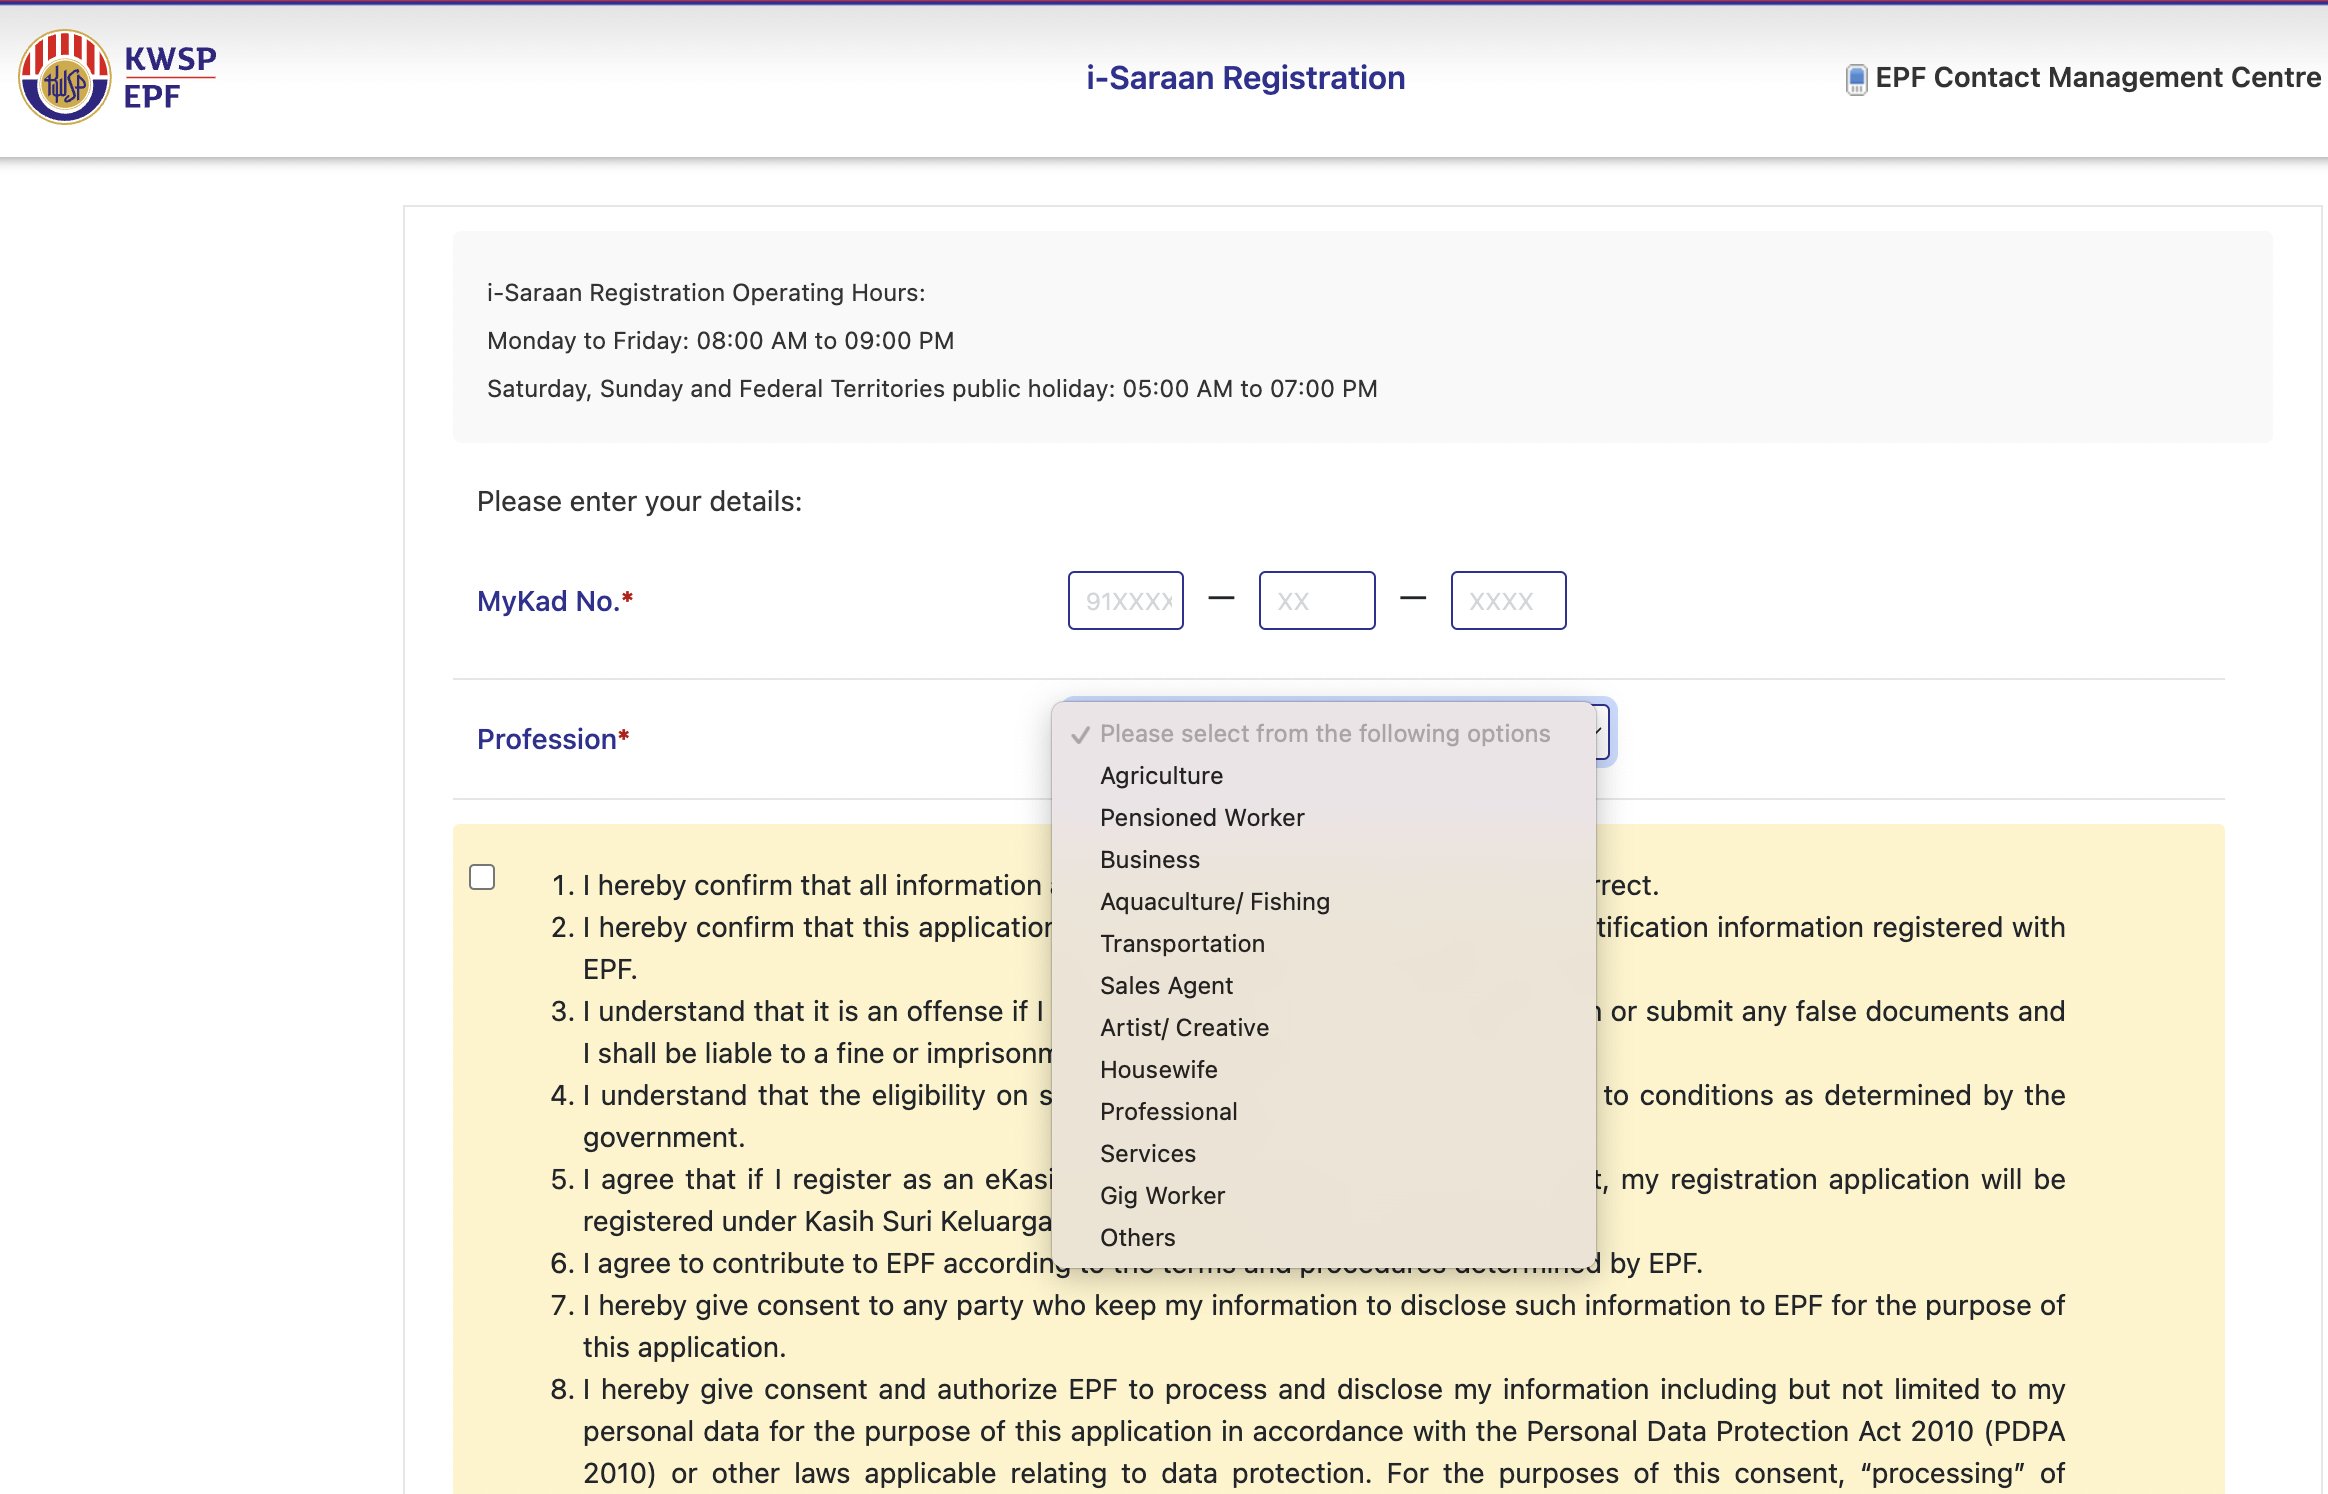Viewport: 2328px width, 1494px height.
Task: Choose Others at list bottom
Action: tap(1137, 1238)
